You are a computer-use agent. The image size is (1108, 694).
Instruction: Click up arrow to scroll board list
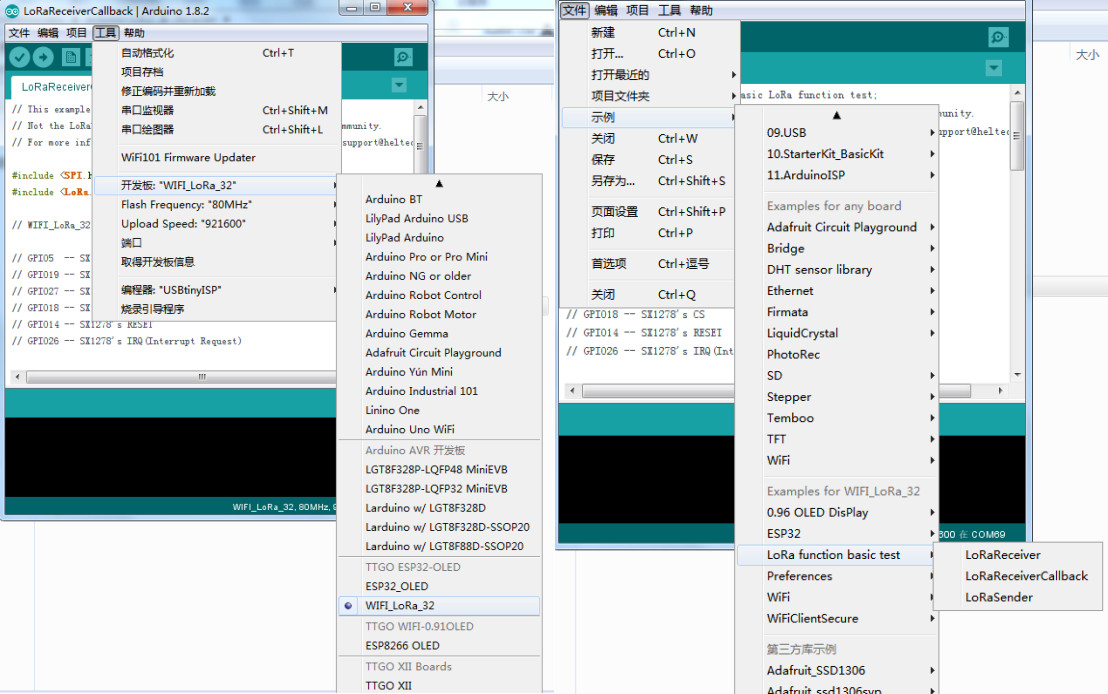[439, 183]
